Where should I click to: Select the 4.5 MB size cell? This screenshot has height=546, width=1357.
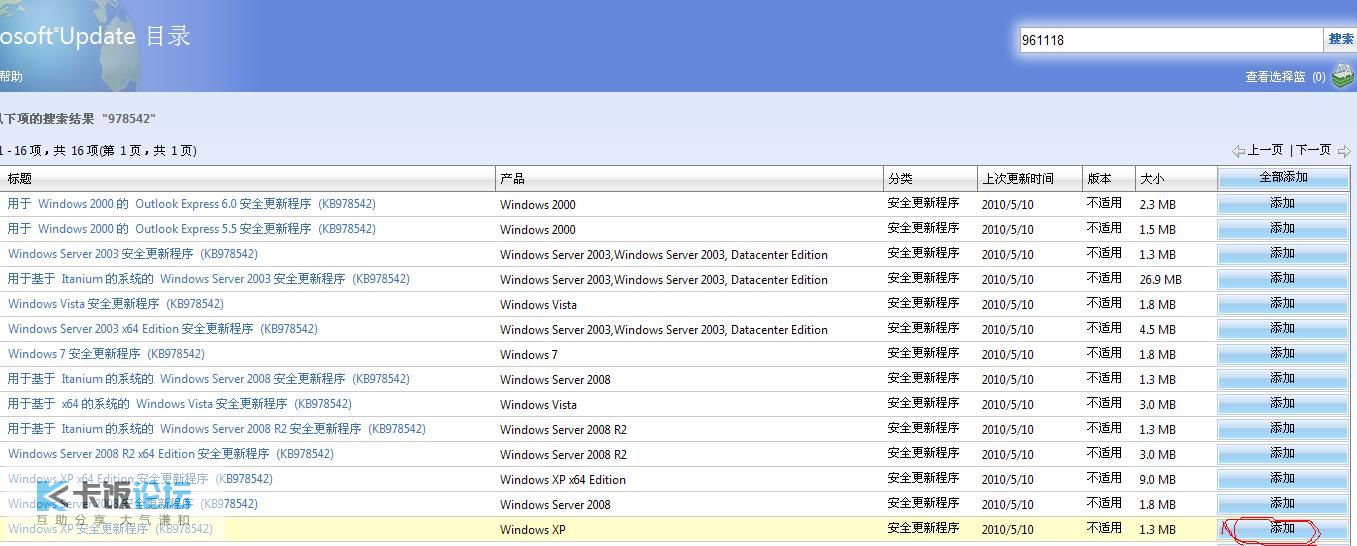tap(1158, 330)
